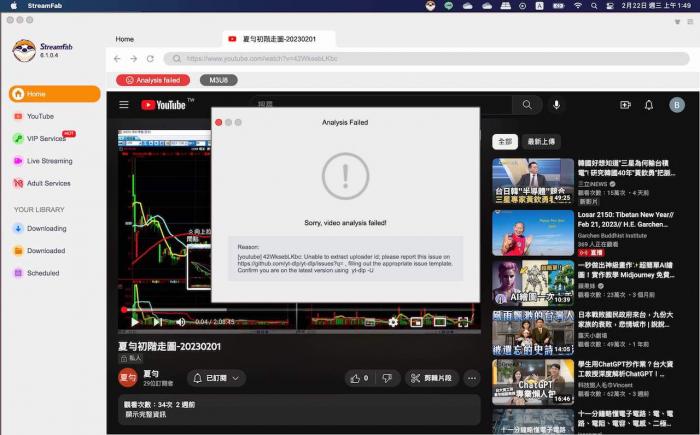Toggle theater mode in the player
The height and width of the screenshot is (435, 700).
pos(440,322)
